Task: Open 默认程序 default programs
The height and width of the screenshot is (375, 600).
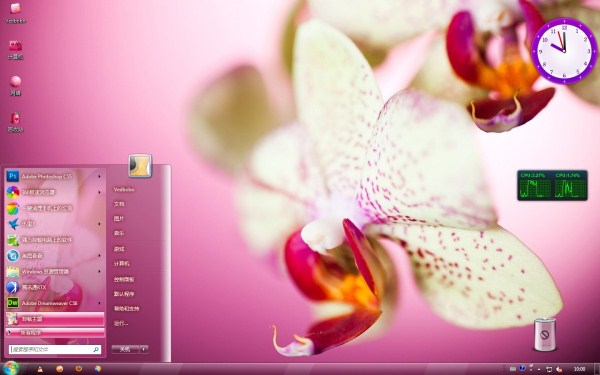Action: [124, 294]
